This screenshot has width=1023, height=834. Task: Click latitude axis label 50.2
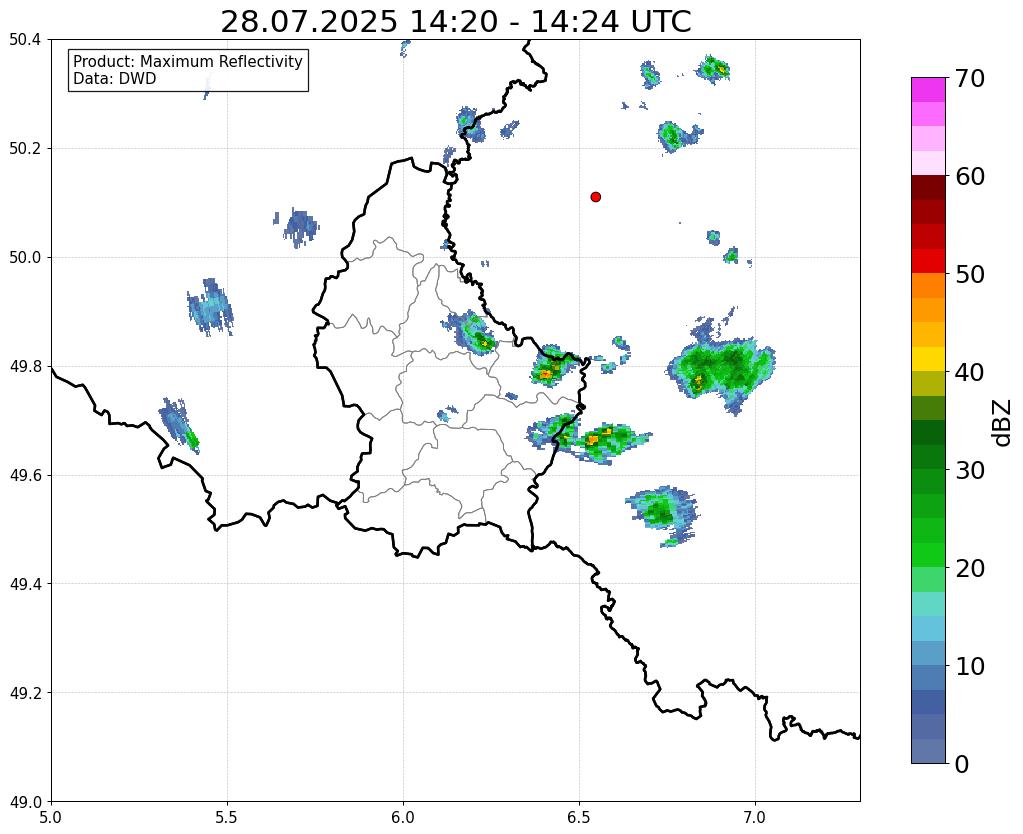point(25,149)
